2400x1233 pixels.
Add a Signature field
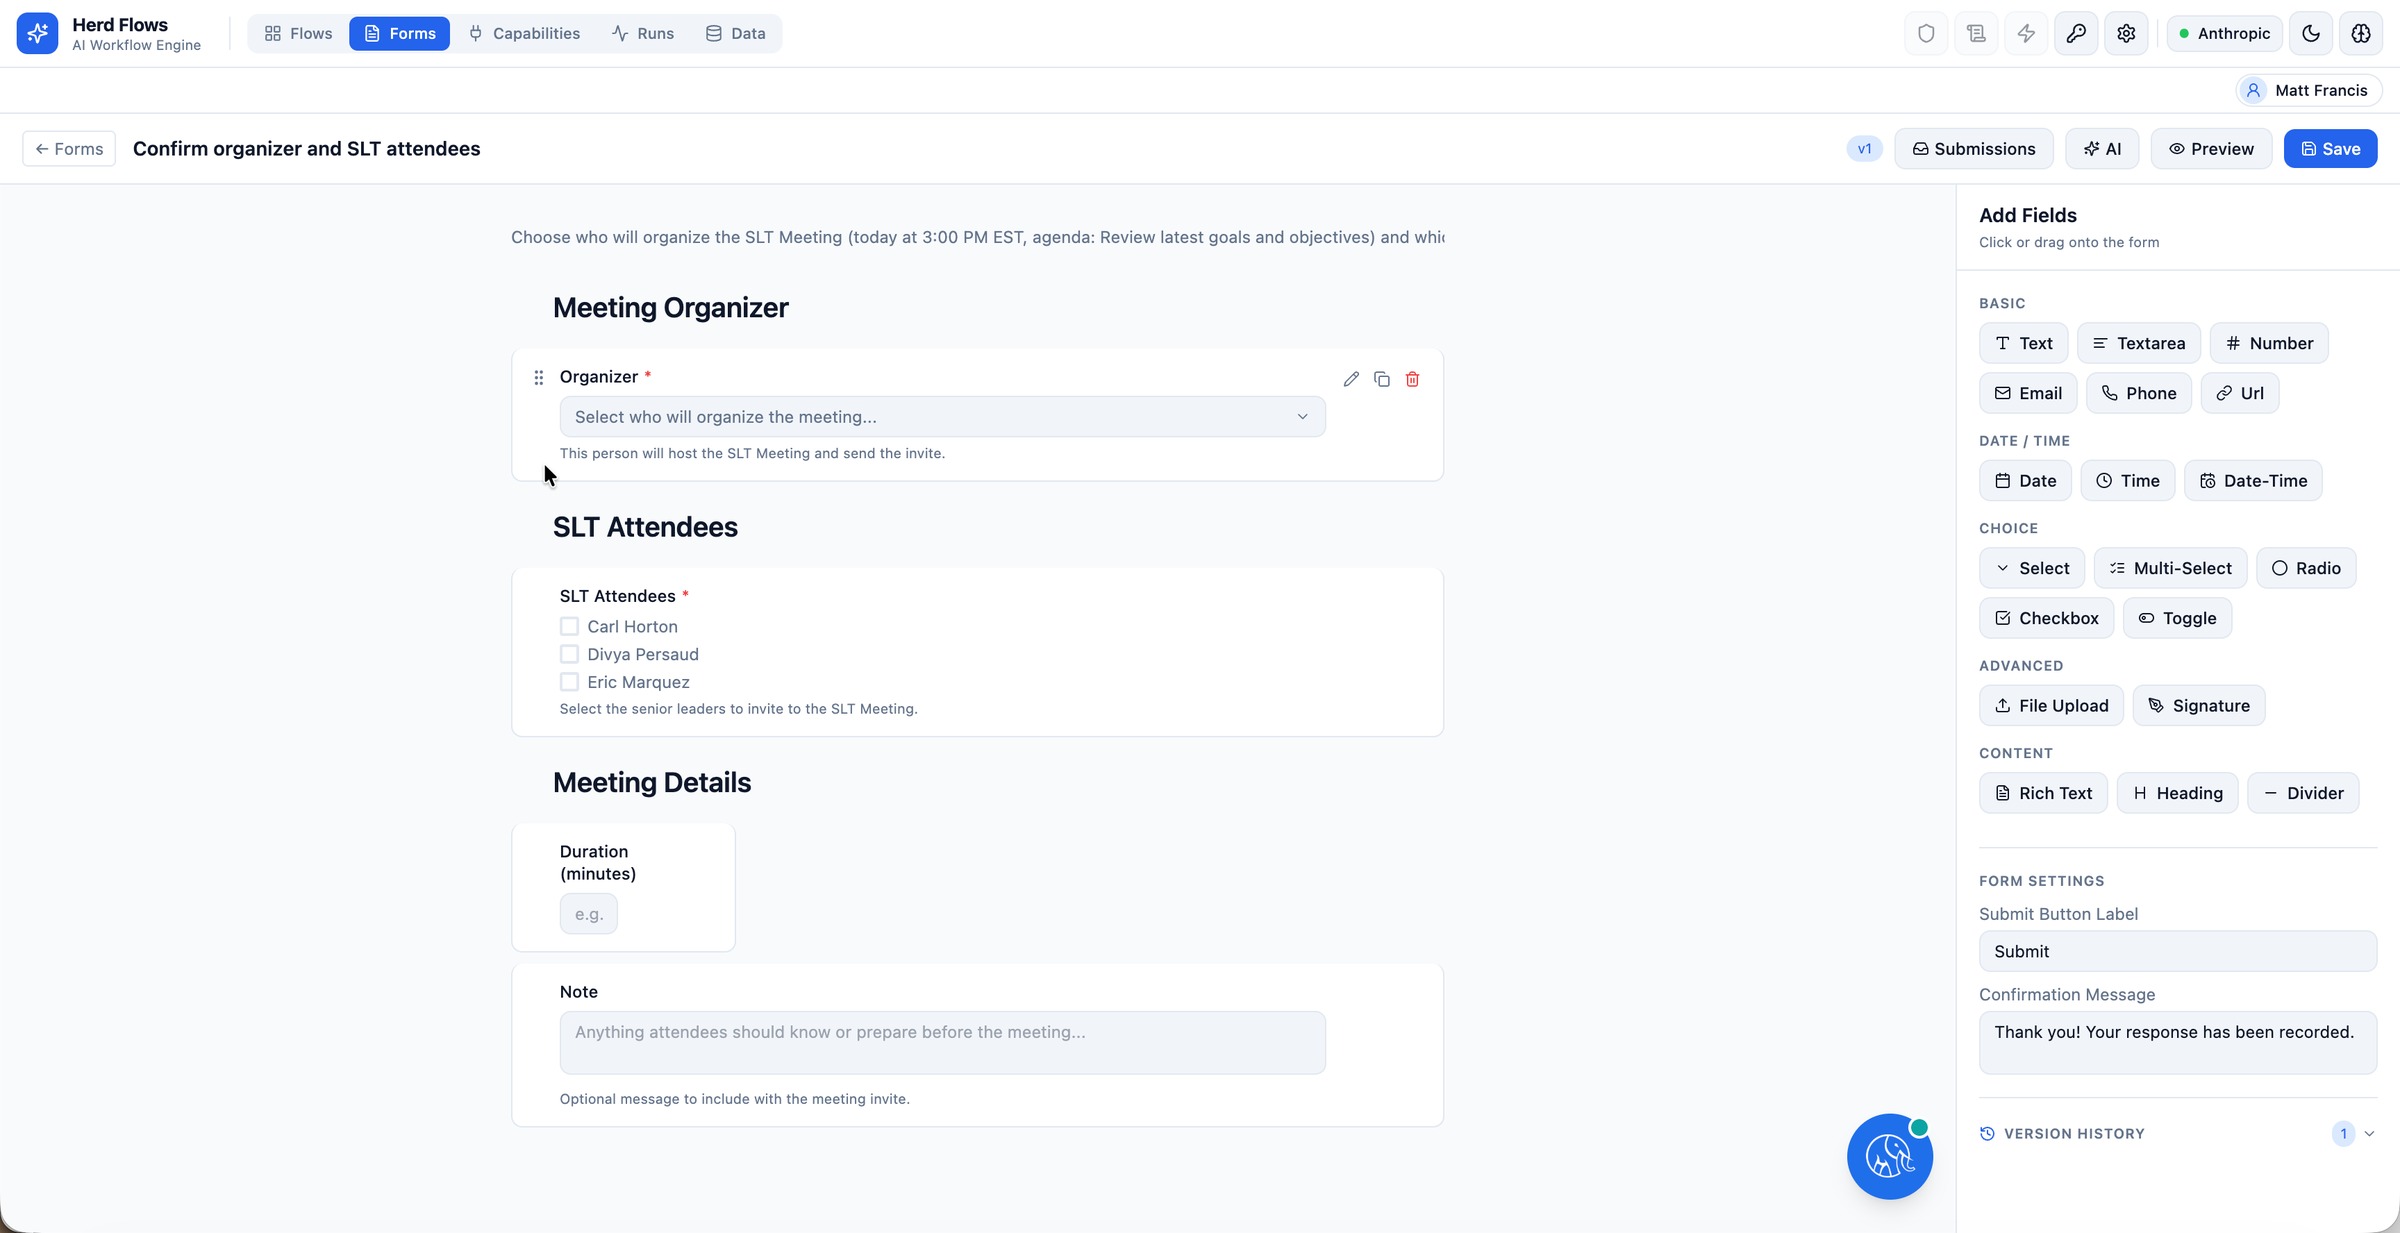2199,706
